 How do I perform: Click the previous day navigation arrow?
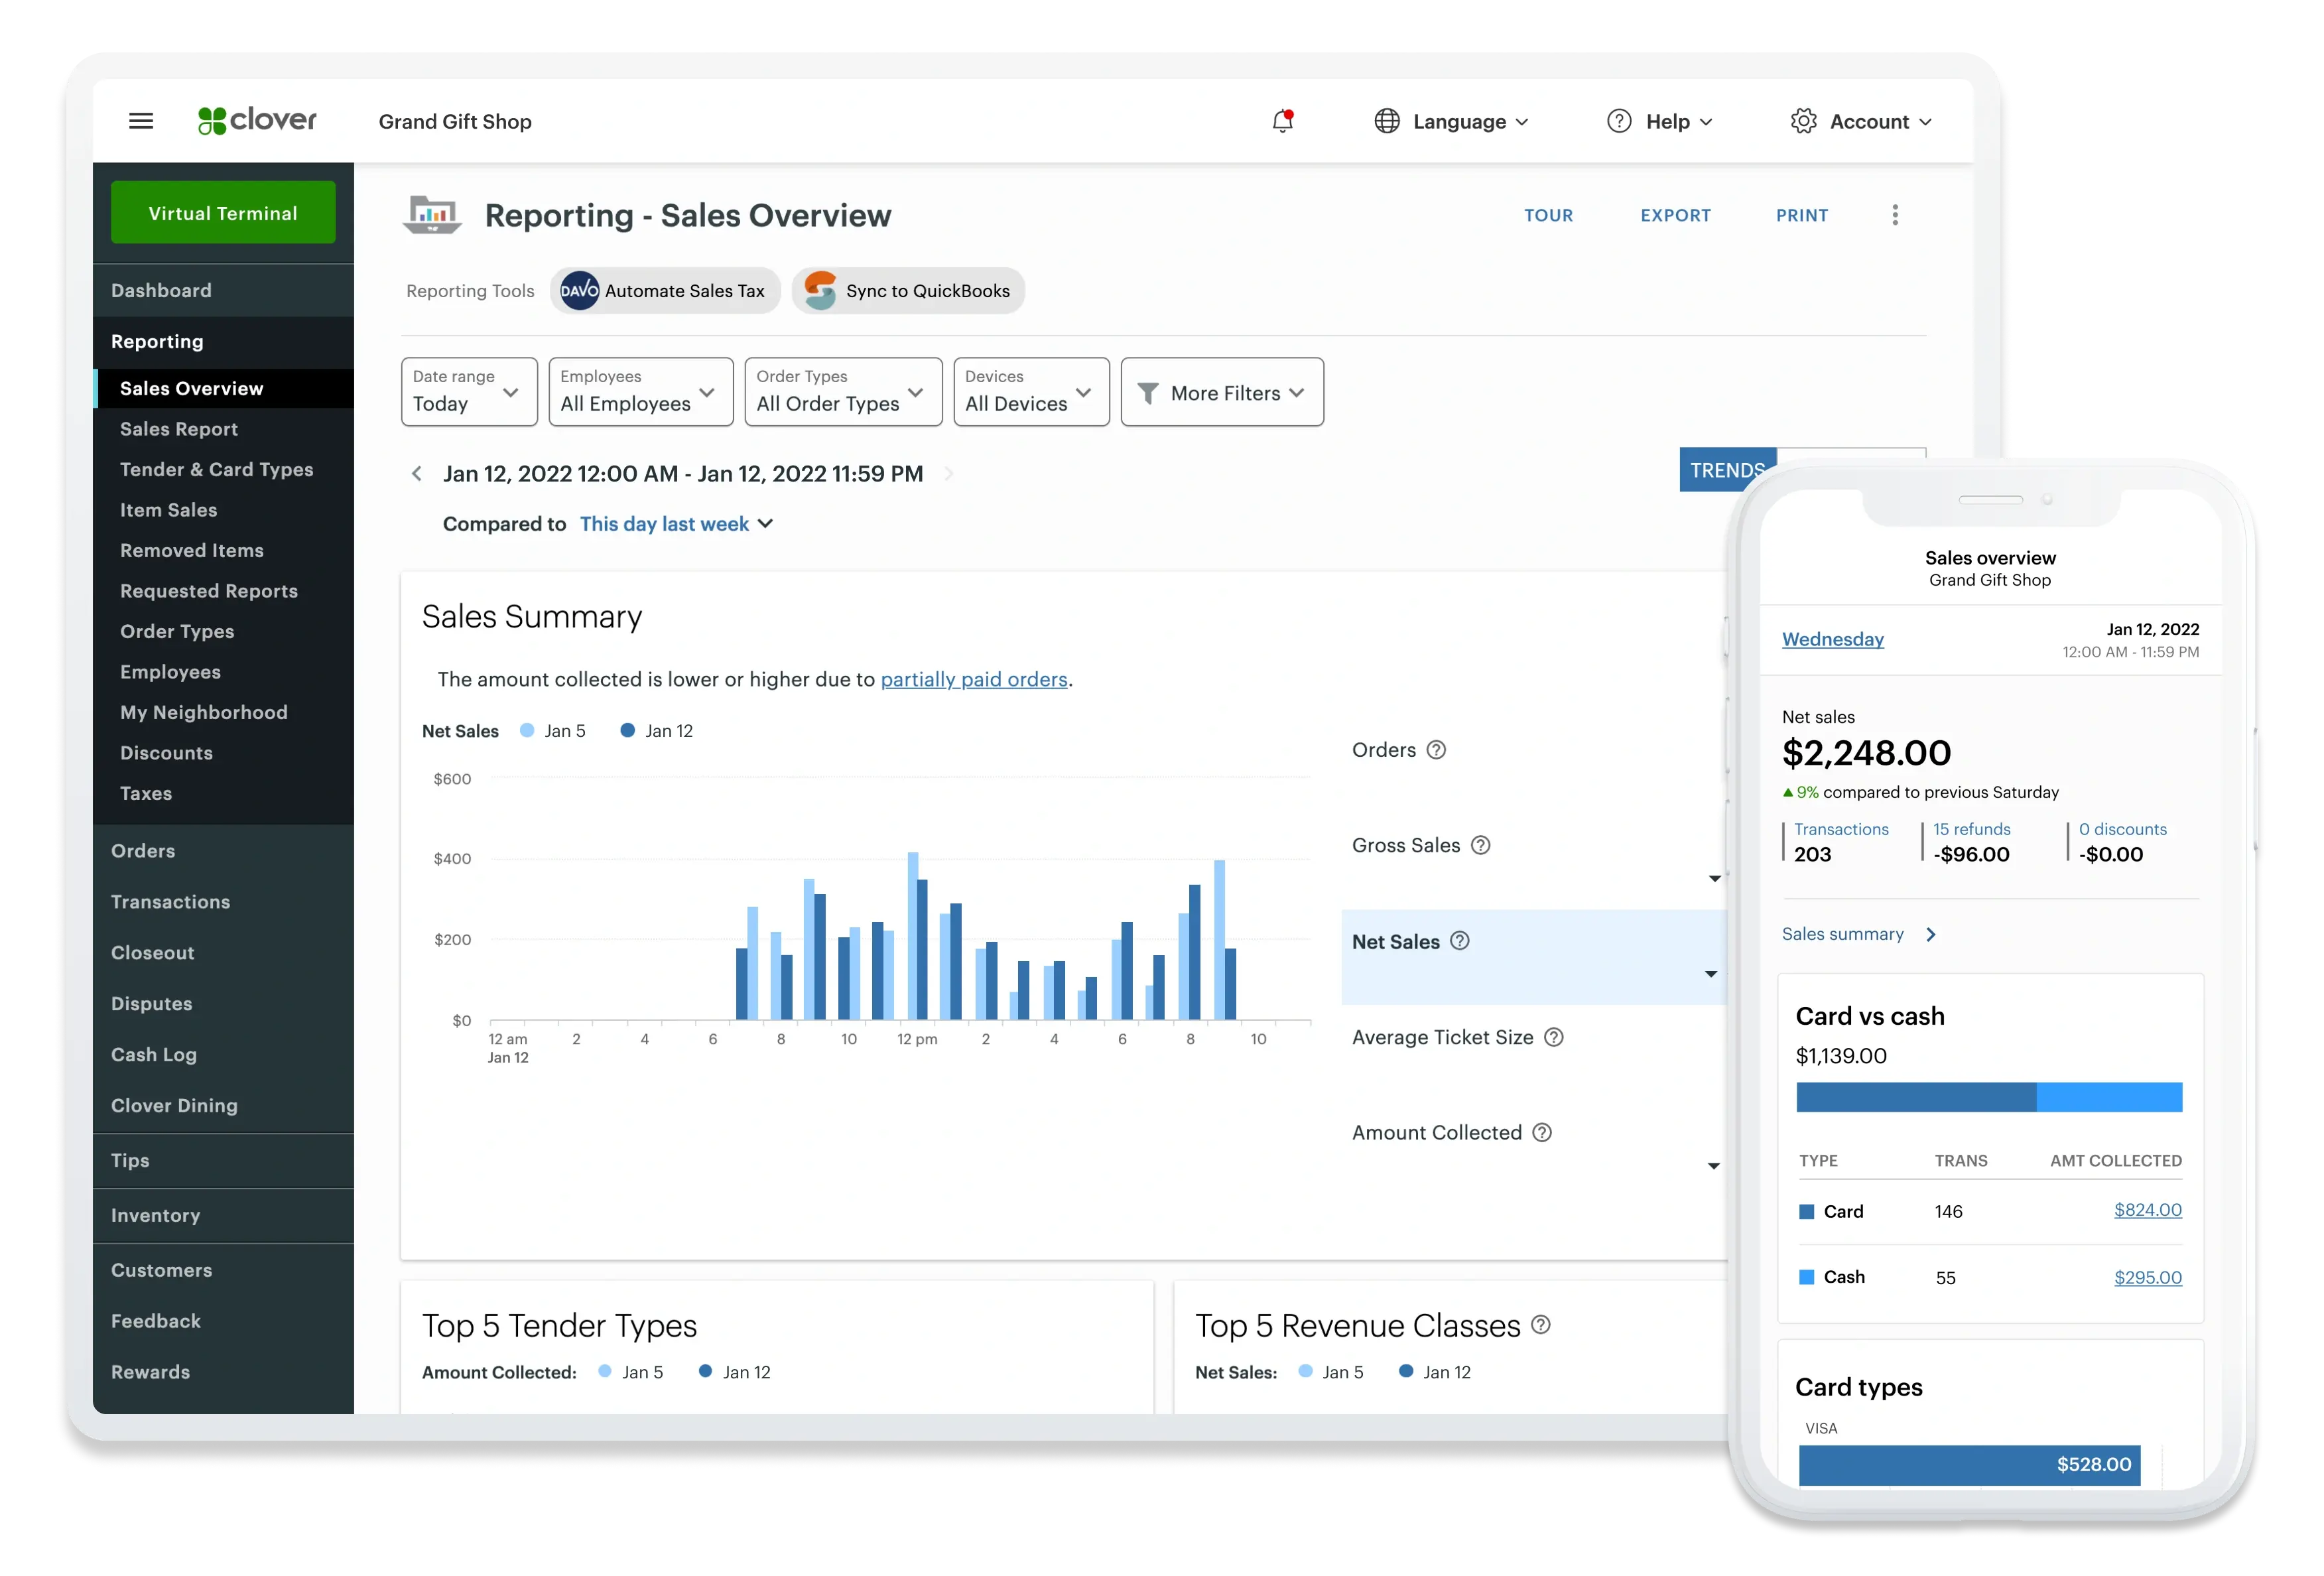pyautogui.click(x=417, y=473)
